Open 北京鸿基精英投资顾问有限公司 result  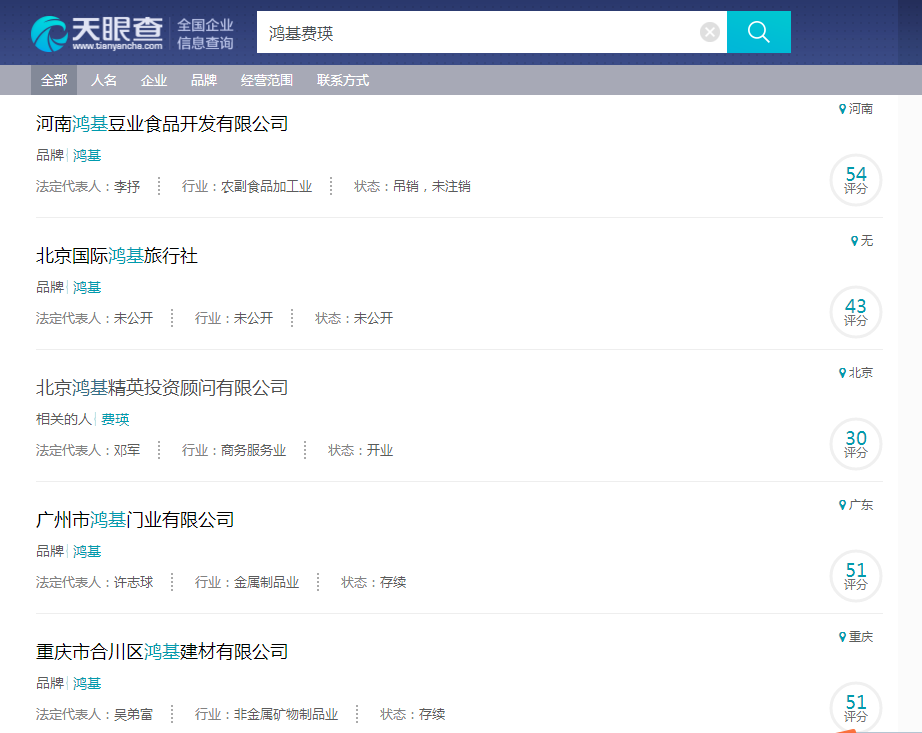(162, 388)
